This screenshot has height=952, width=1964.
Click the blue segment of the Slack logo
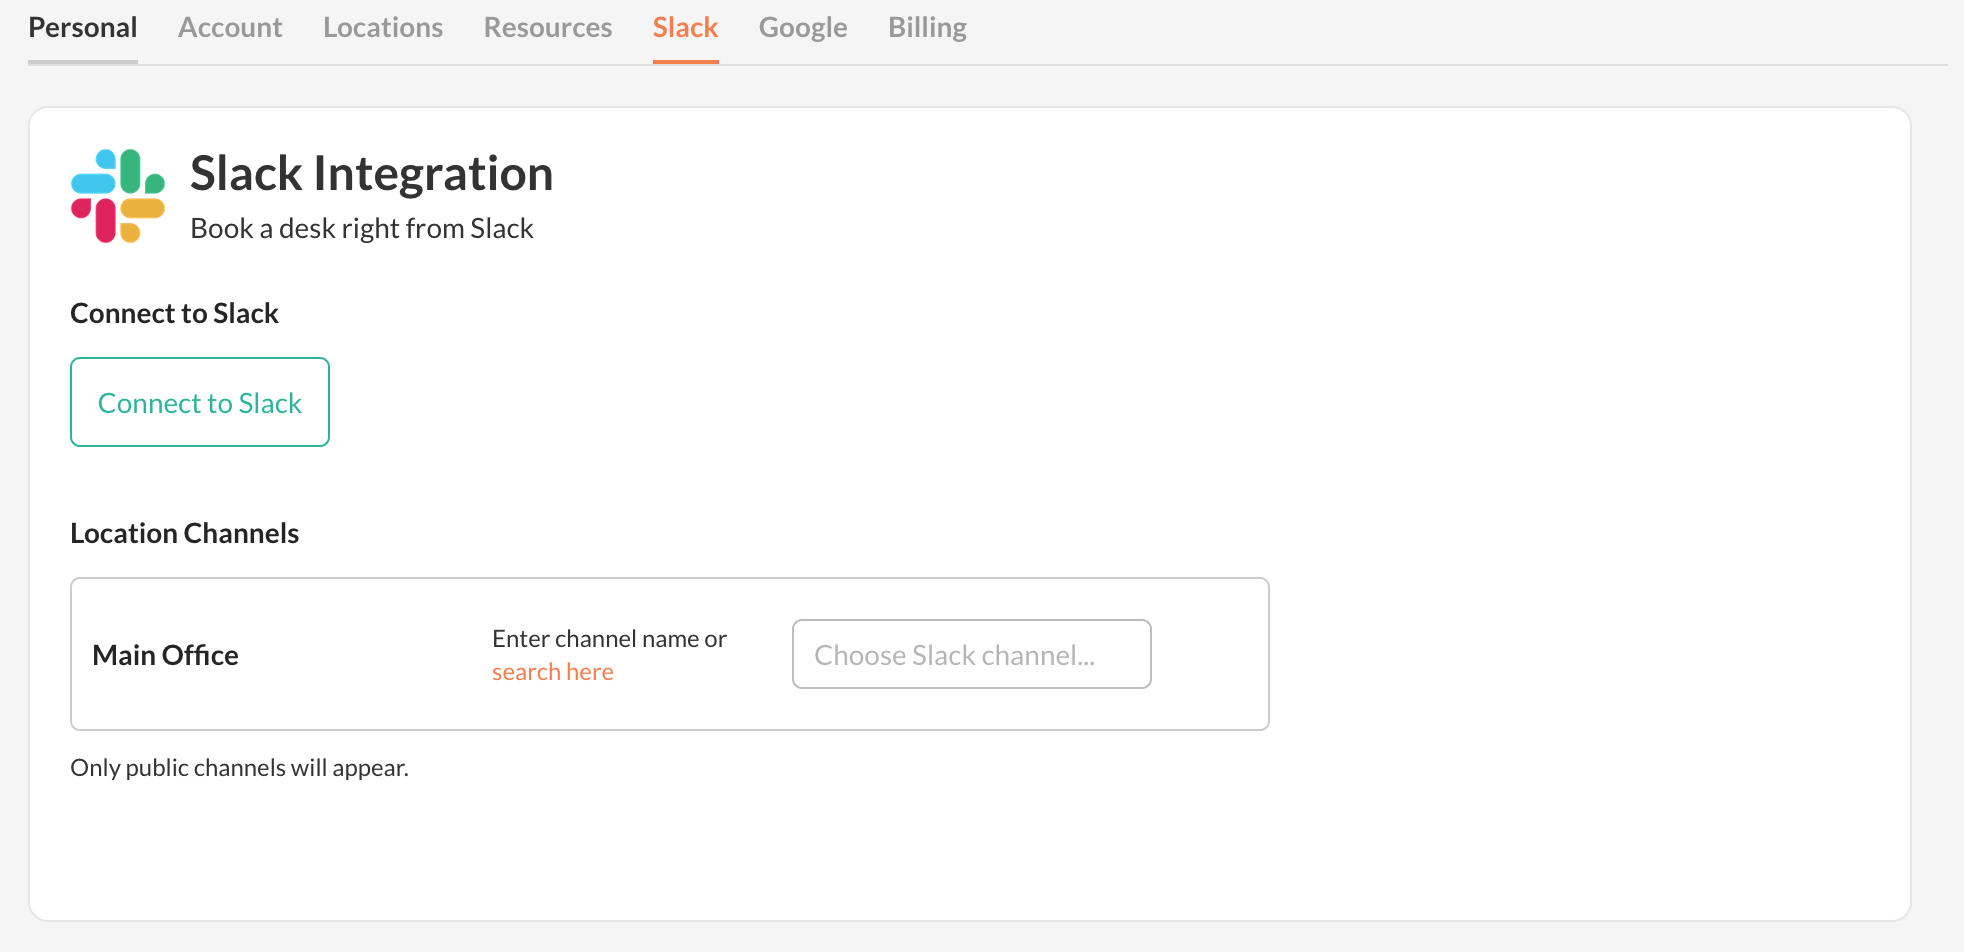point(94,182)
